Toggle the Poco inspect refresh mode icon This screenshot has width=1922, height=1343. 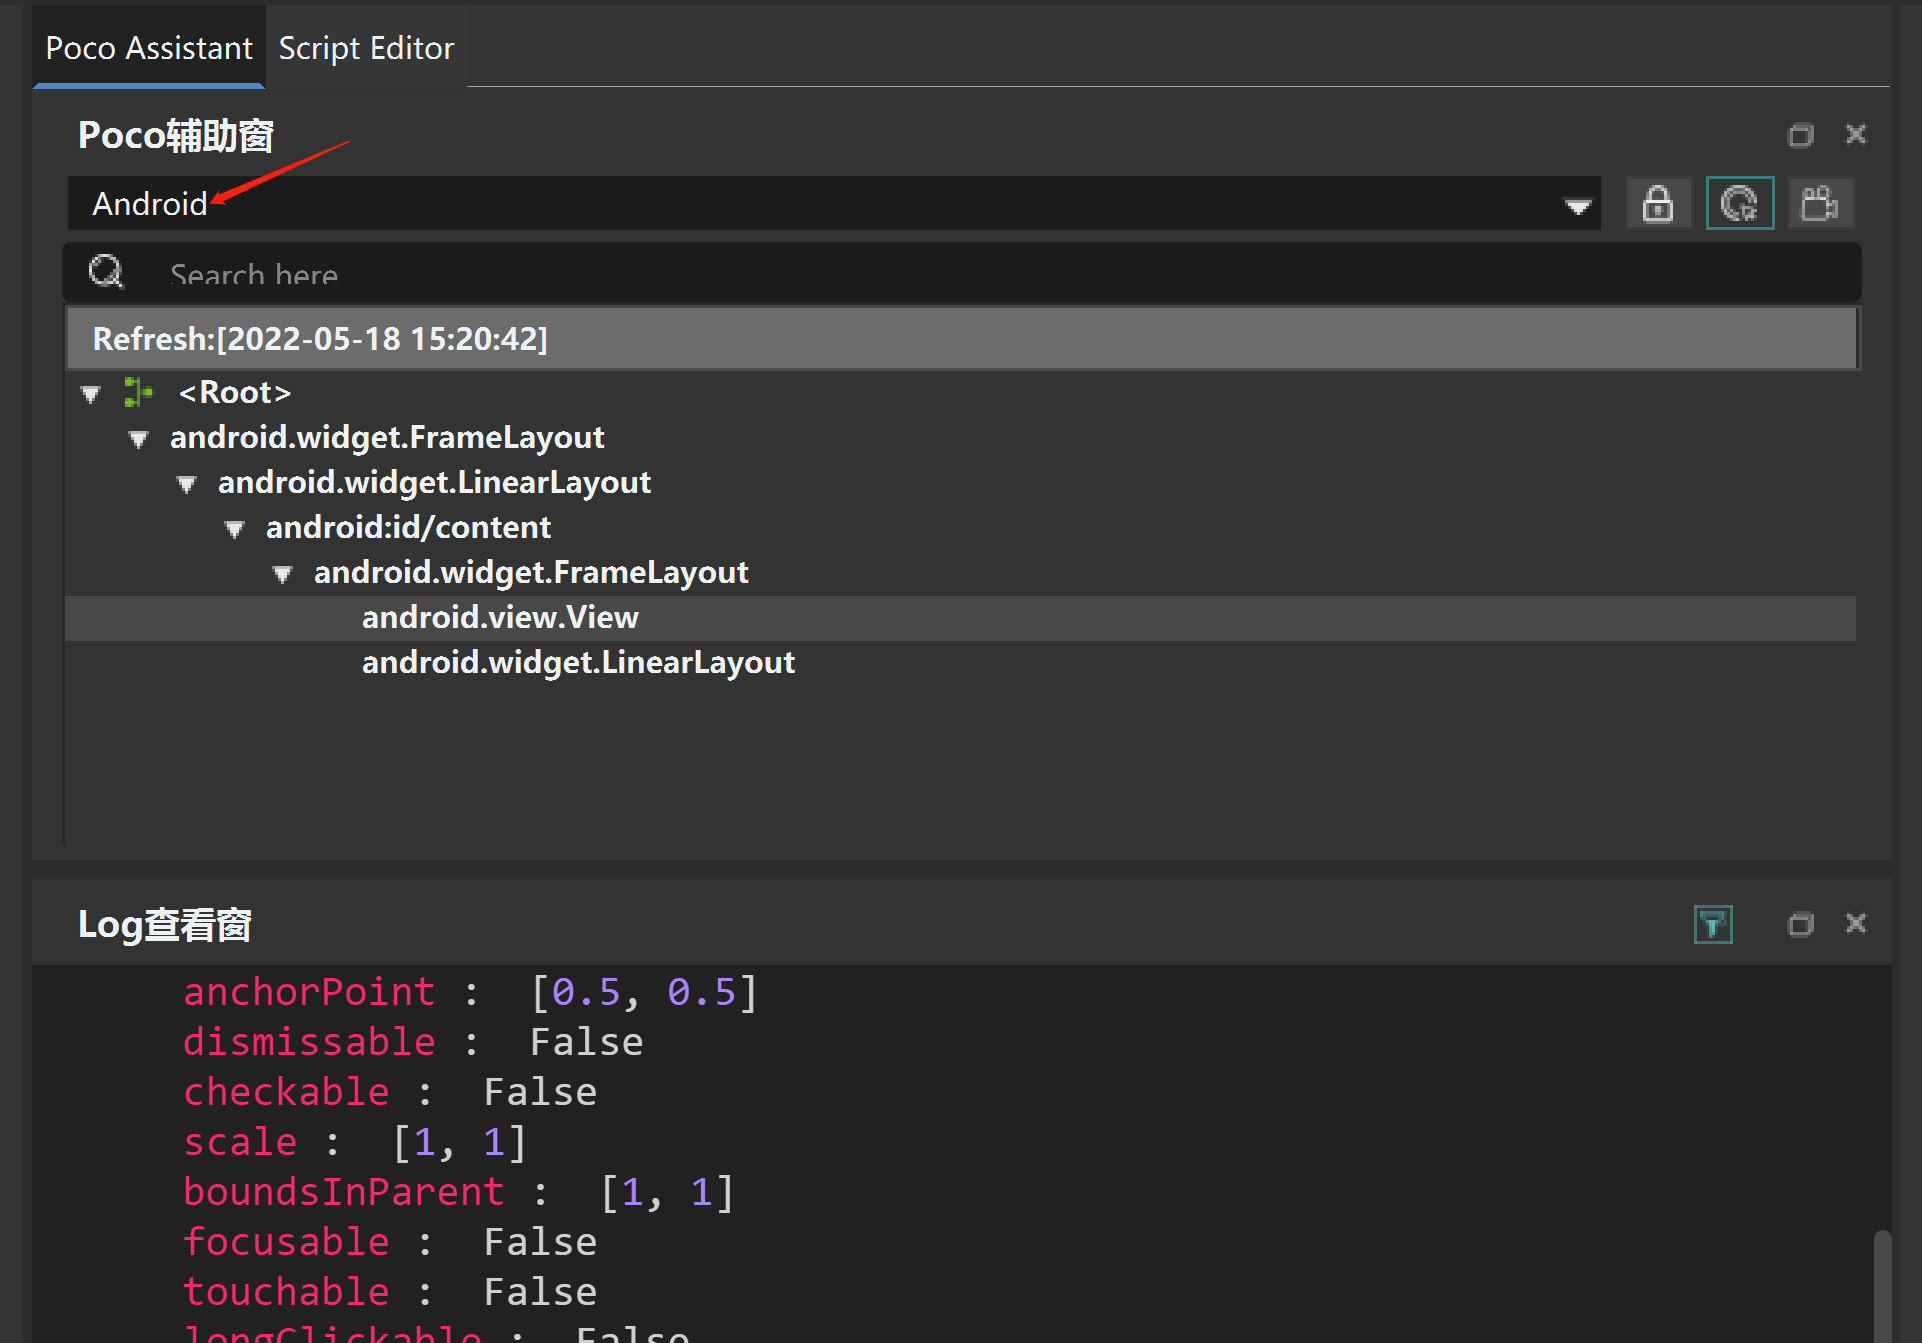[x=1739, y=204]
